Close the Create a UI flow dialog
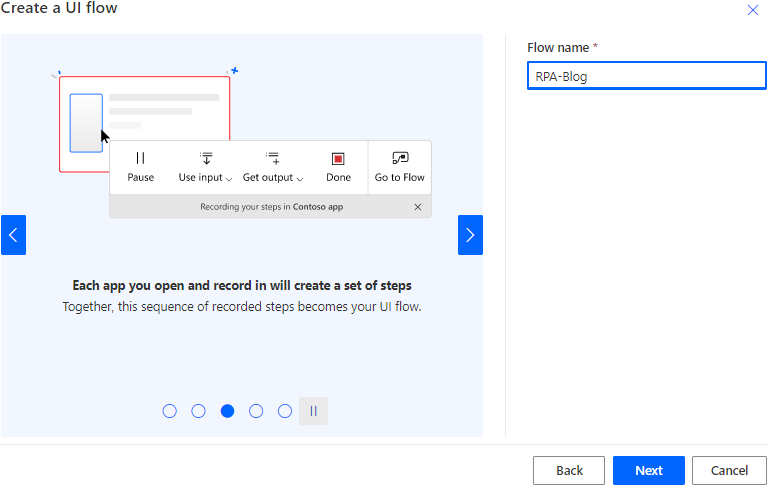Screen dimensions: 768x490 pos(753,10)
